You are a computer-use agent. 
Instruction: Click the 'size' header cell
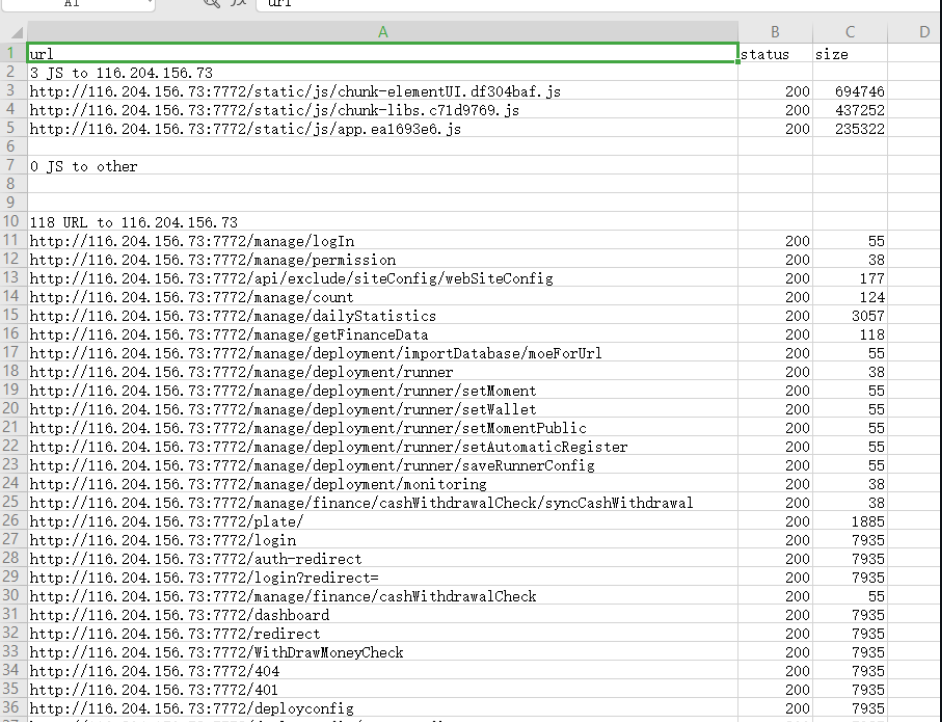pyautogui.click(x=850, y=54)
